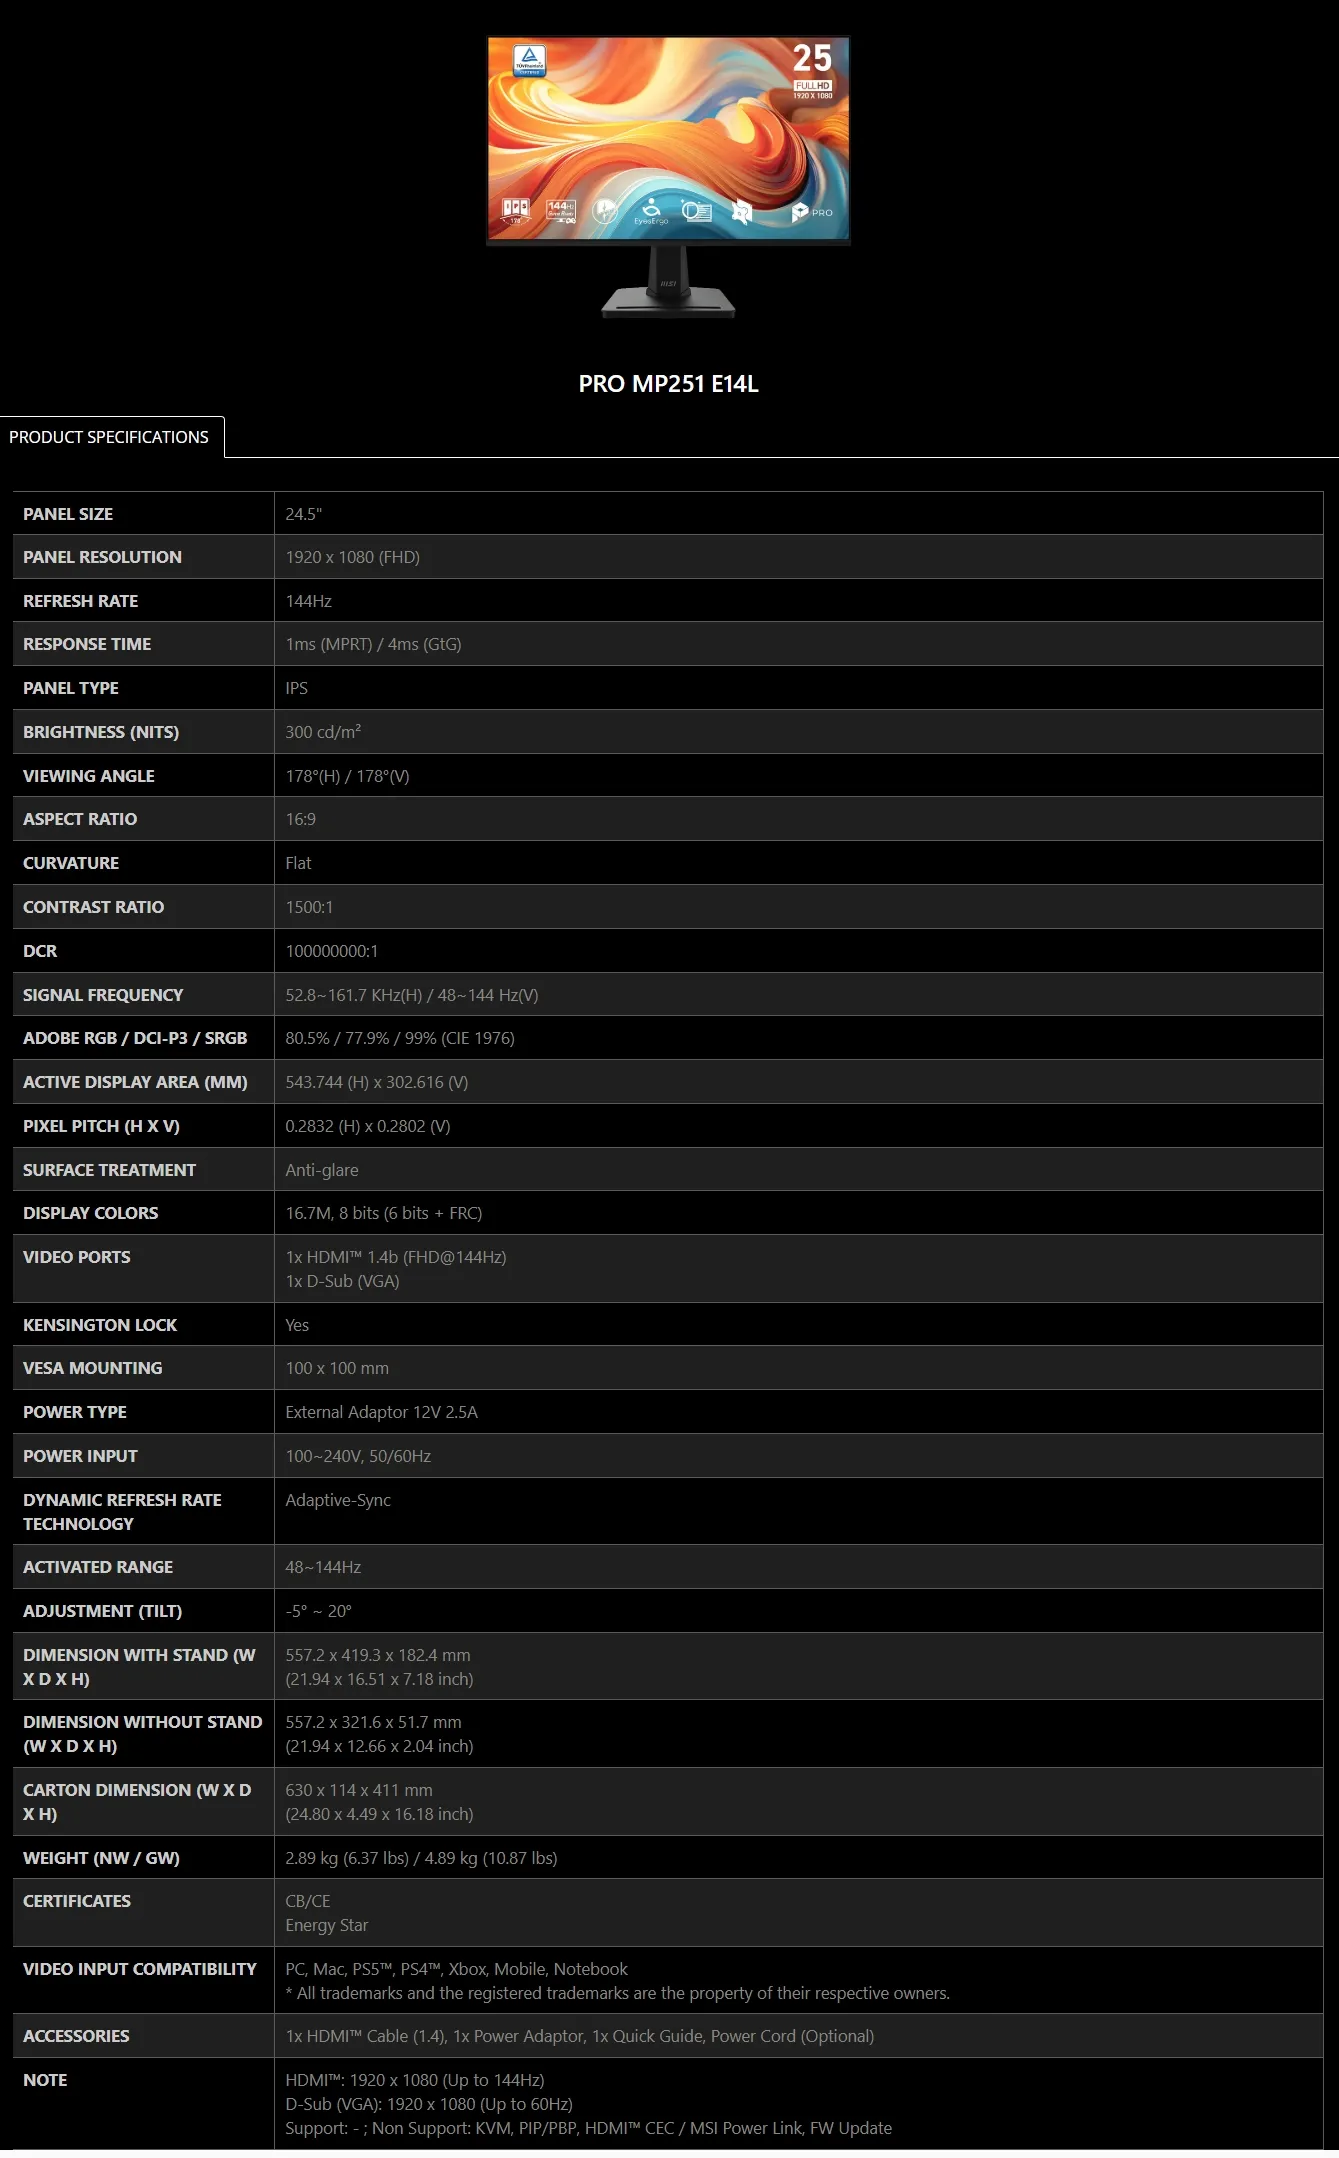Click the Certificates row label

tap(77, 1901)
